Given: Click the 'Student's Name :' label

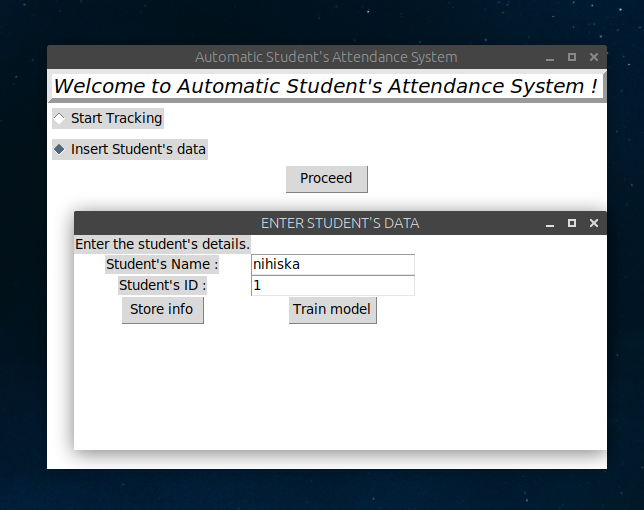Looking at the screenshot, I should [162, 264].
